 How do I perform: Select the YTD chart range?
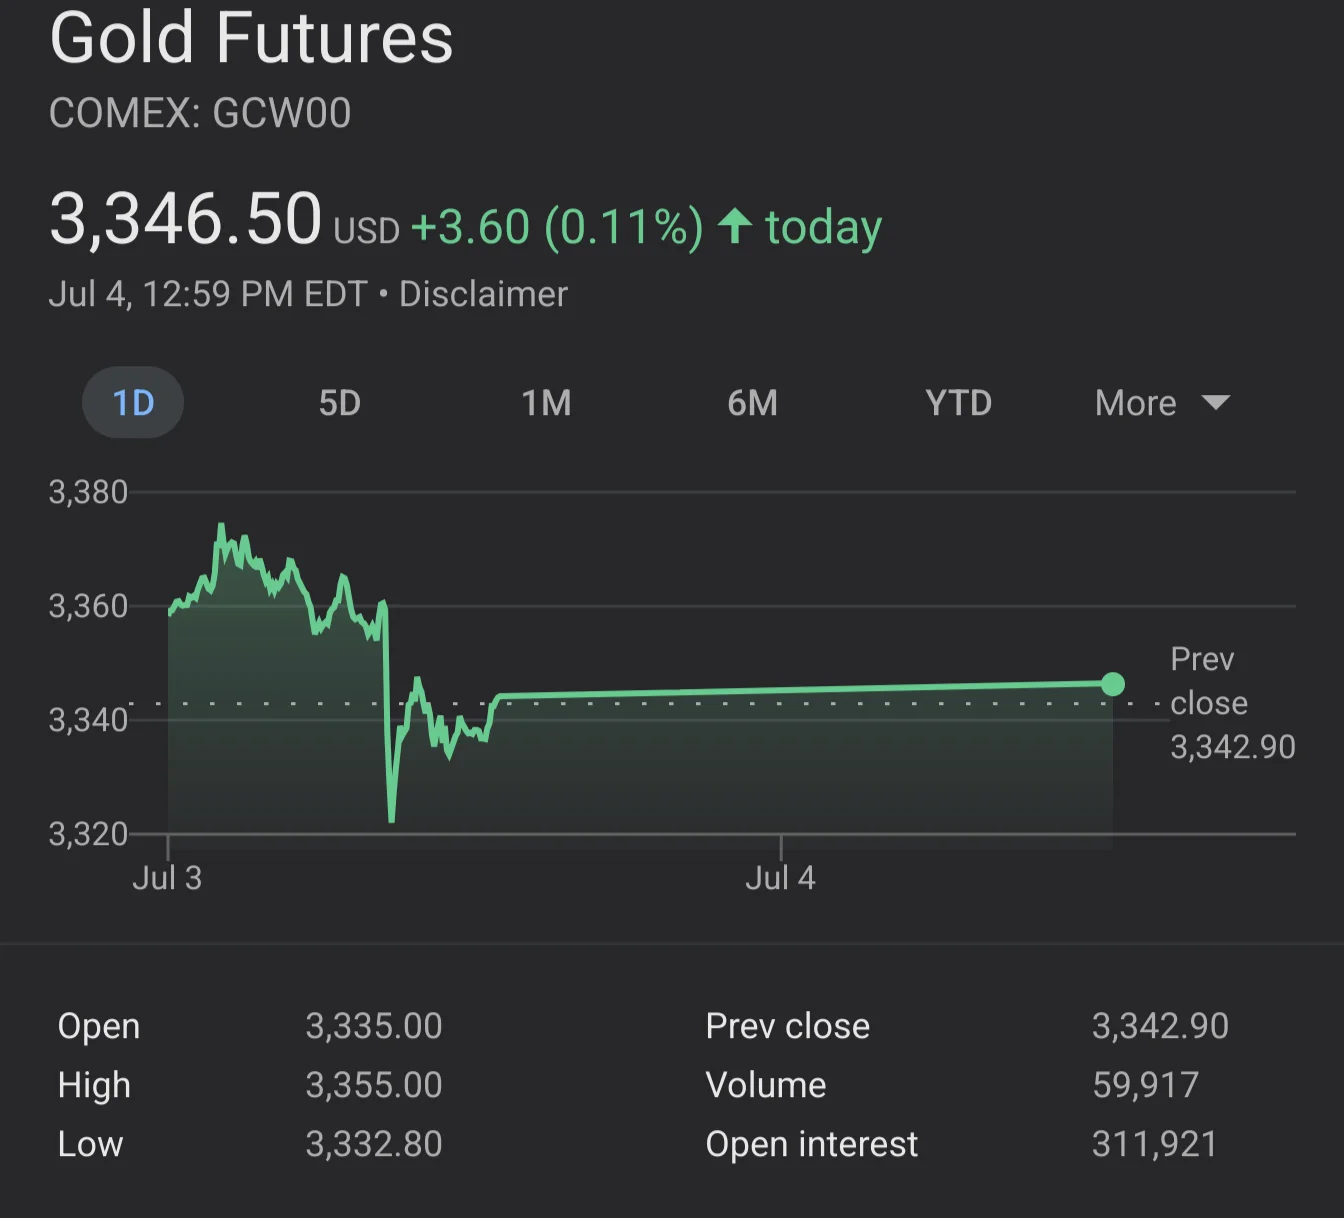tap(958, 403)
